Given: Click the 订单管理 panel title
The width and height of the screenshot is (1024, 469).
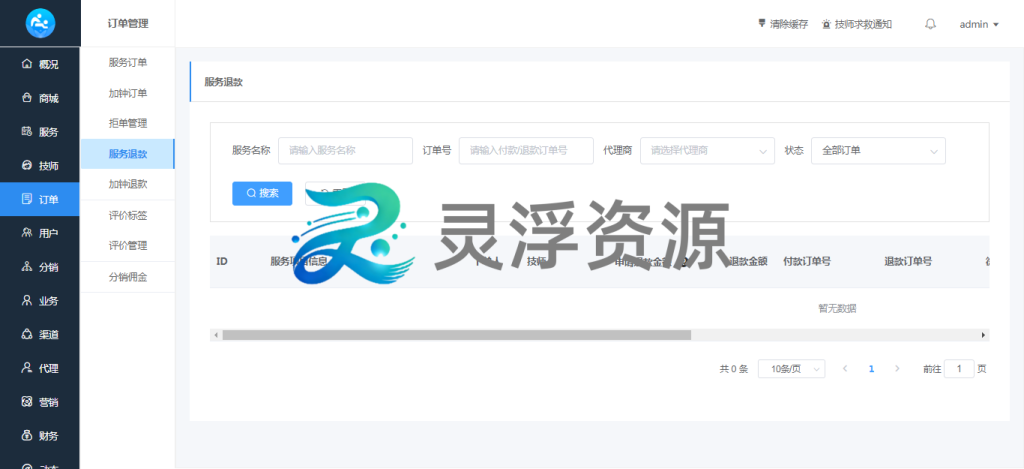Looking at the screenshot, I should click(x=128, y=24).
